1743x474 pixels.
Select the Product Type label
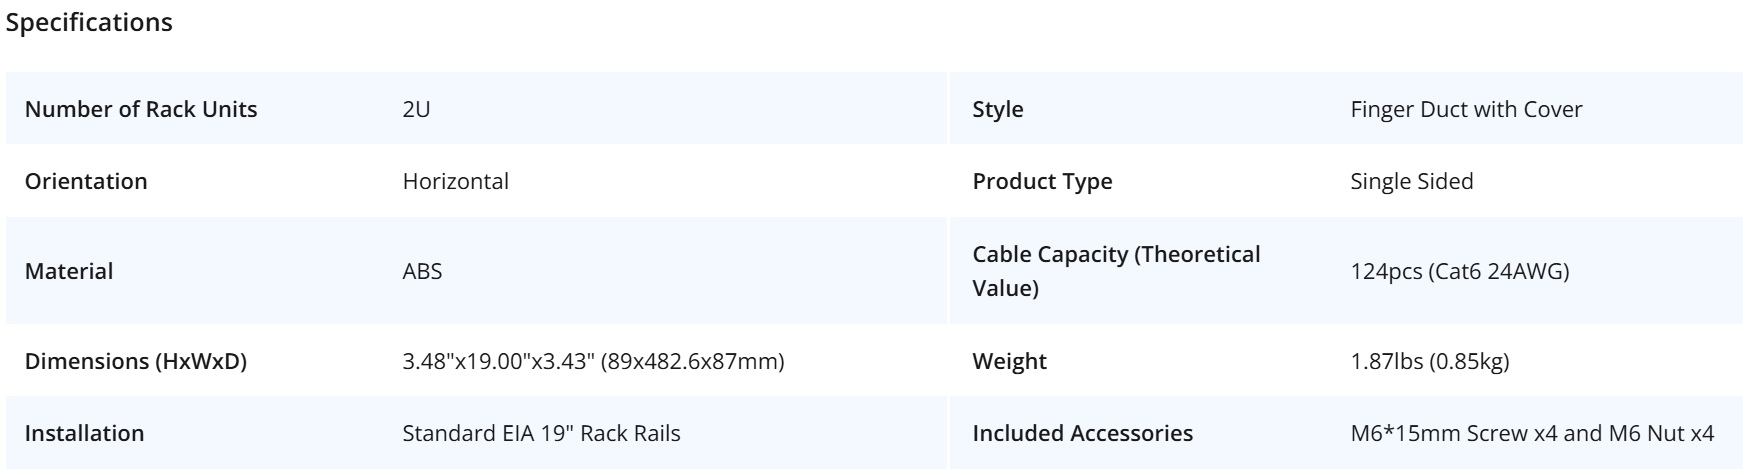[x=1042, y=181]
